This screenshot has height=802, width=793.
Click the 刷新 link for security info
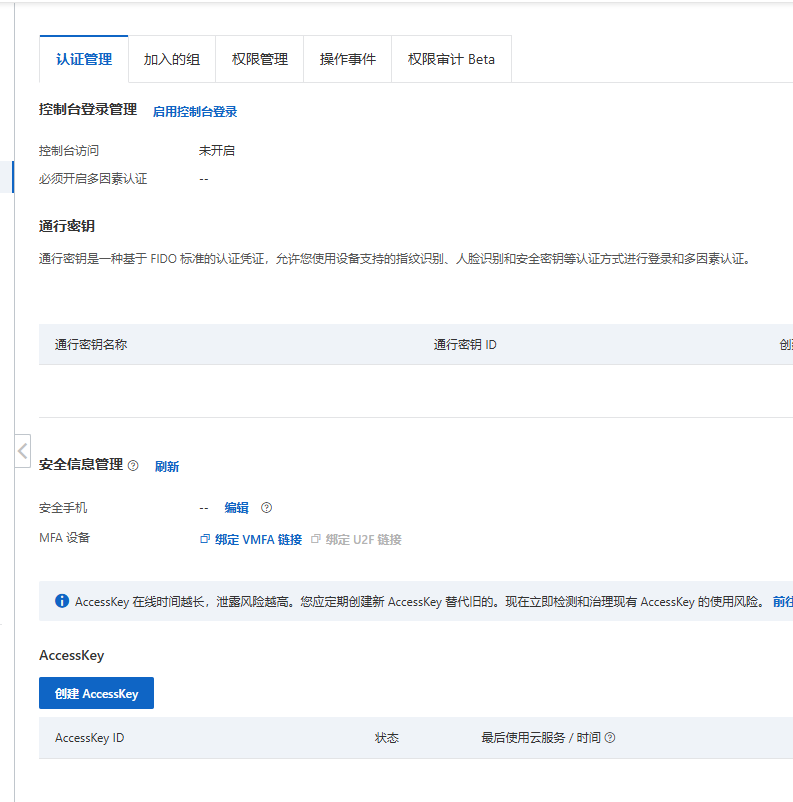(167, 466)
